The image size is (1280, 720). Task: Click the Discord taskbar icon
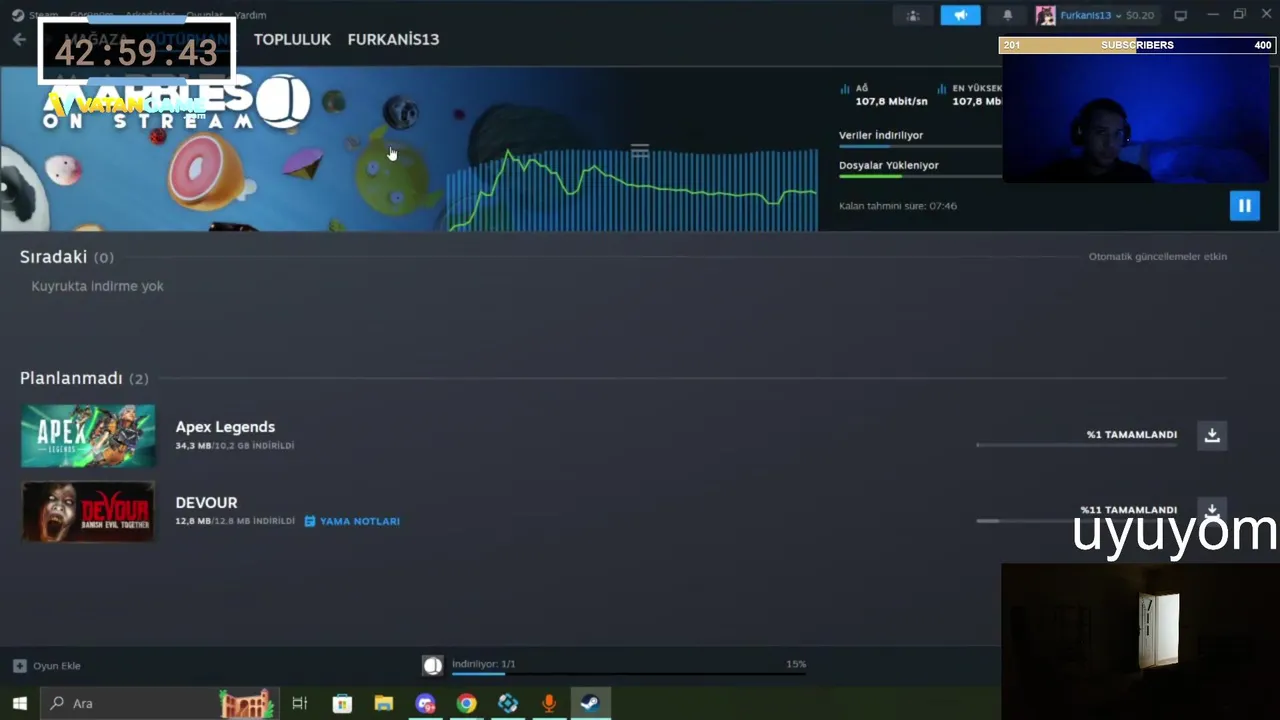pos(426,703)
